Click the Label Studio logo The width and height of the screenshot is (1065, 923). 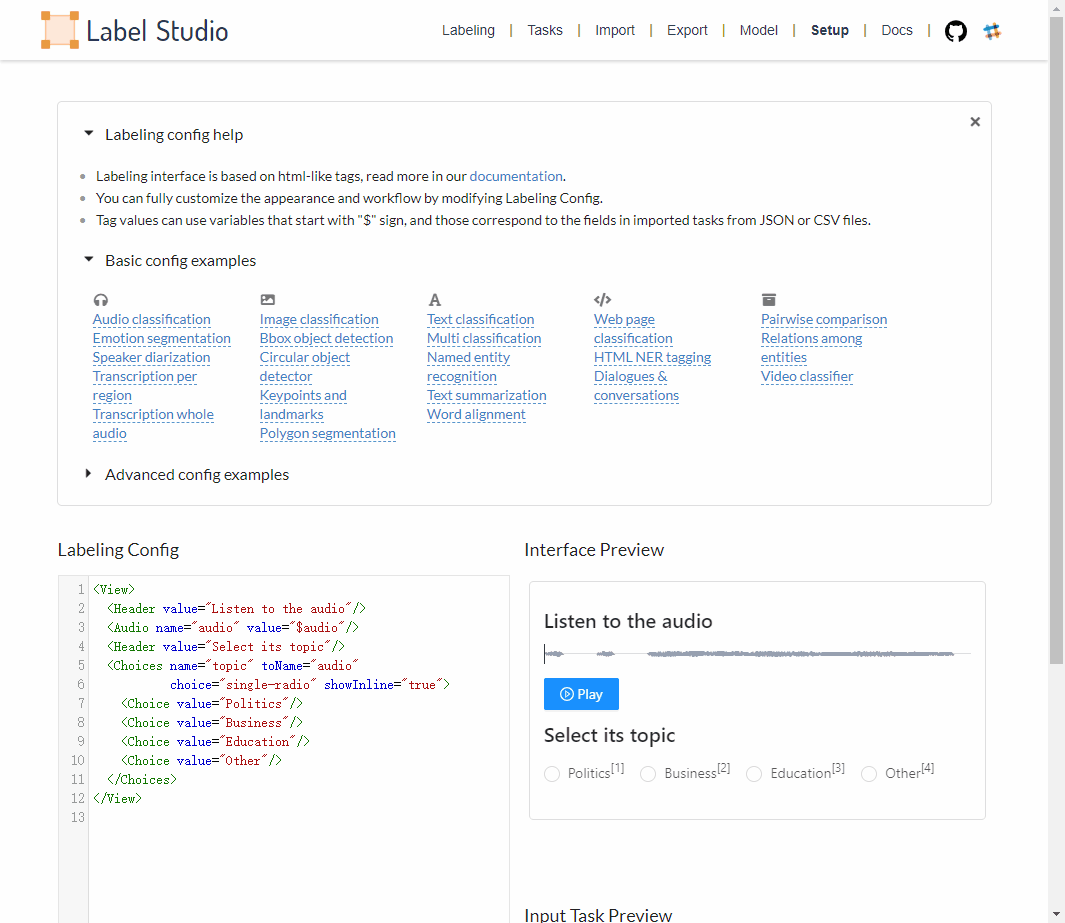click(134, 30)
